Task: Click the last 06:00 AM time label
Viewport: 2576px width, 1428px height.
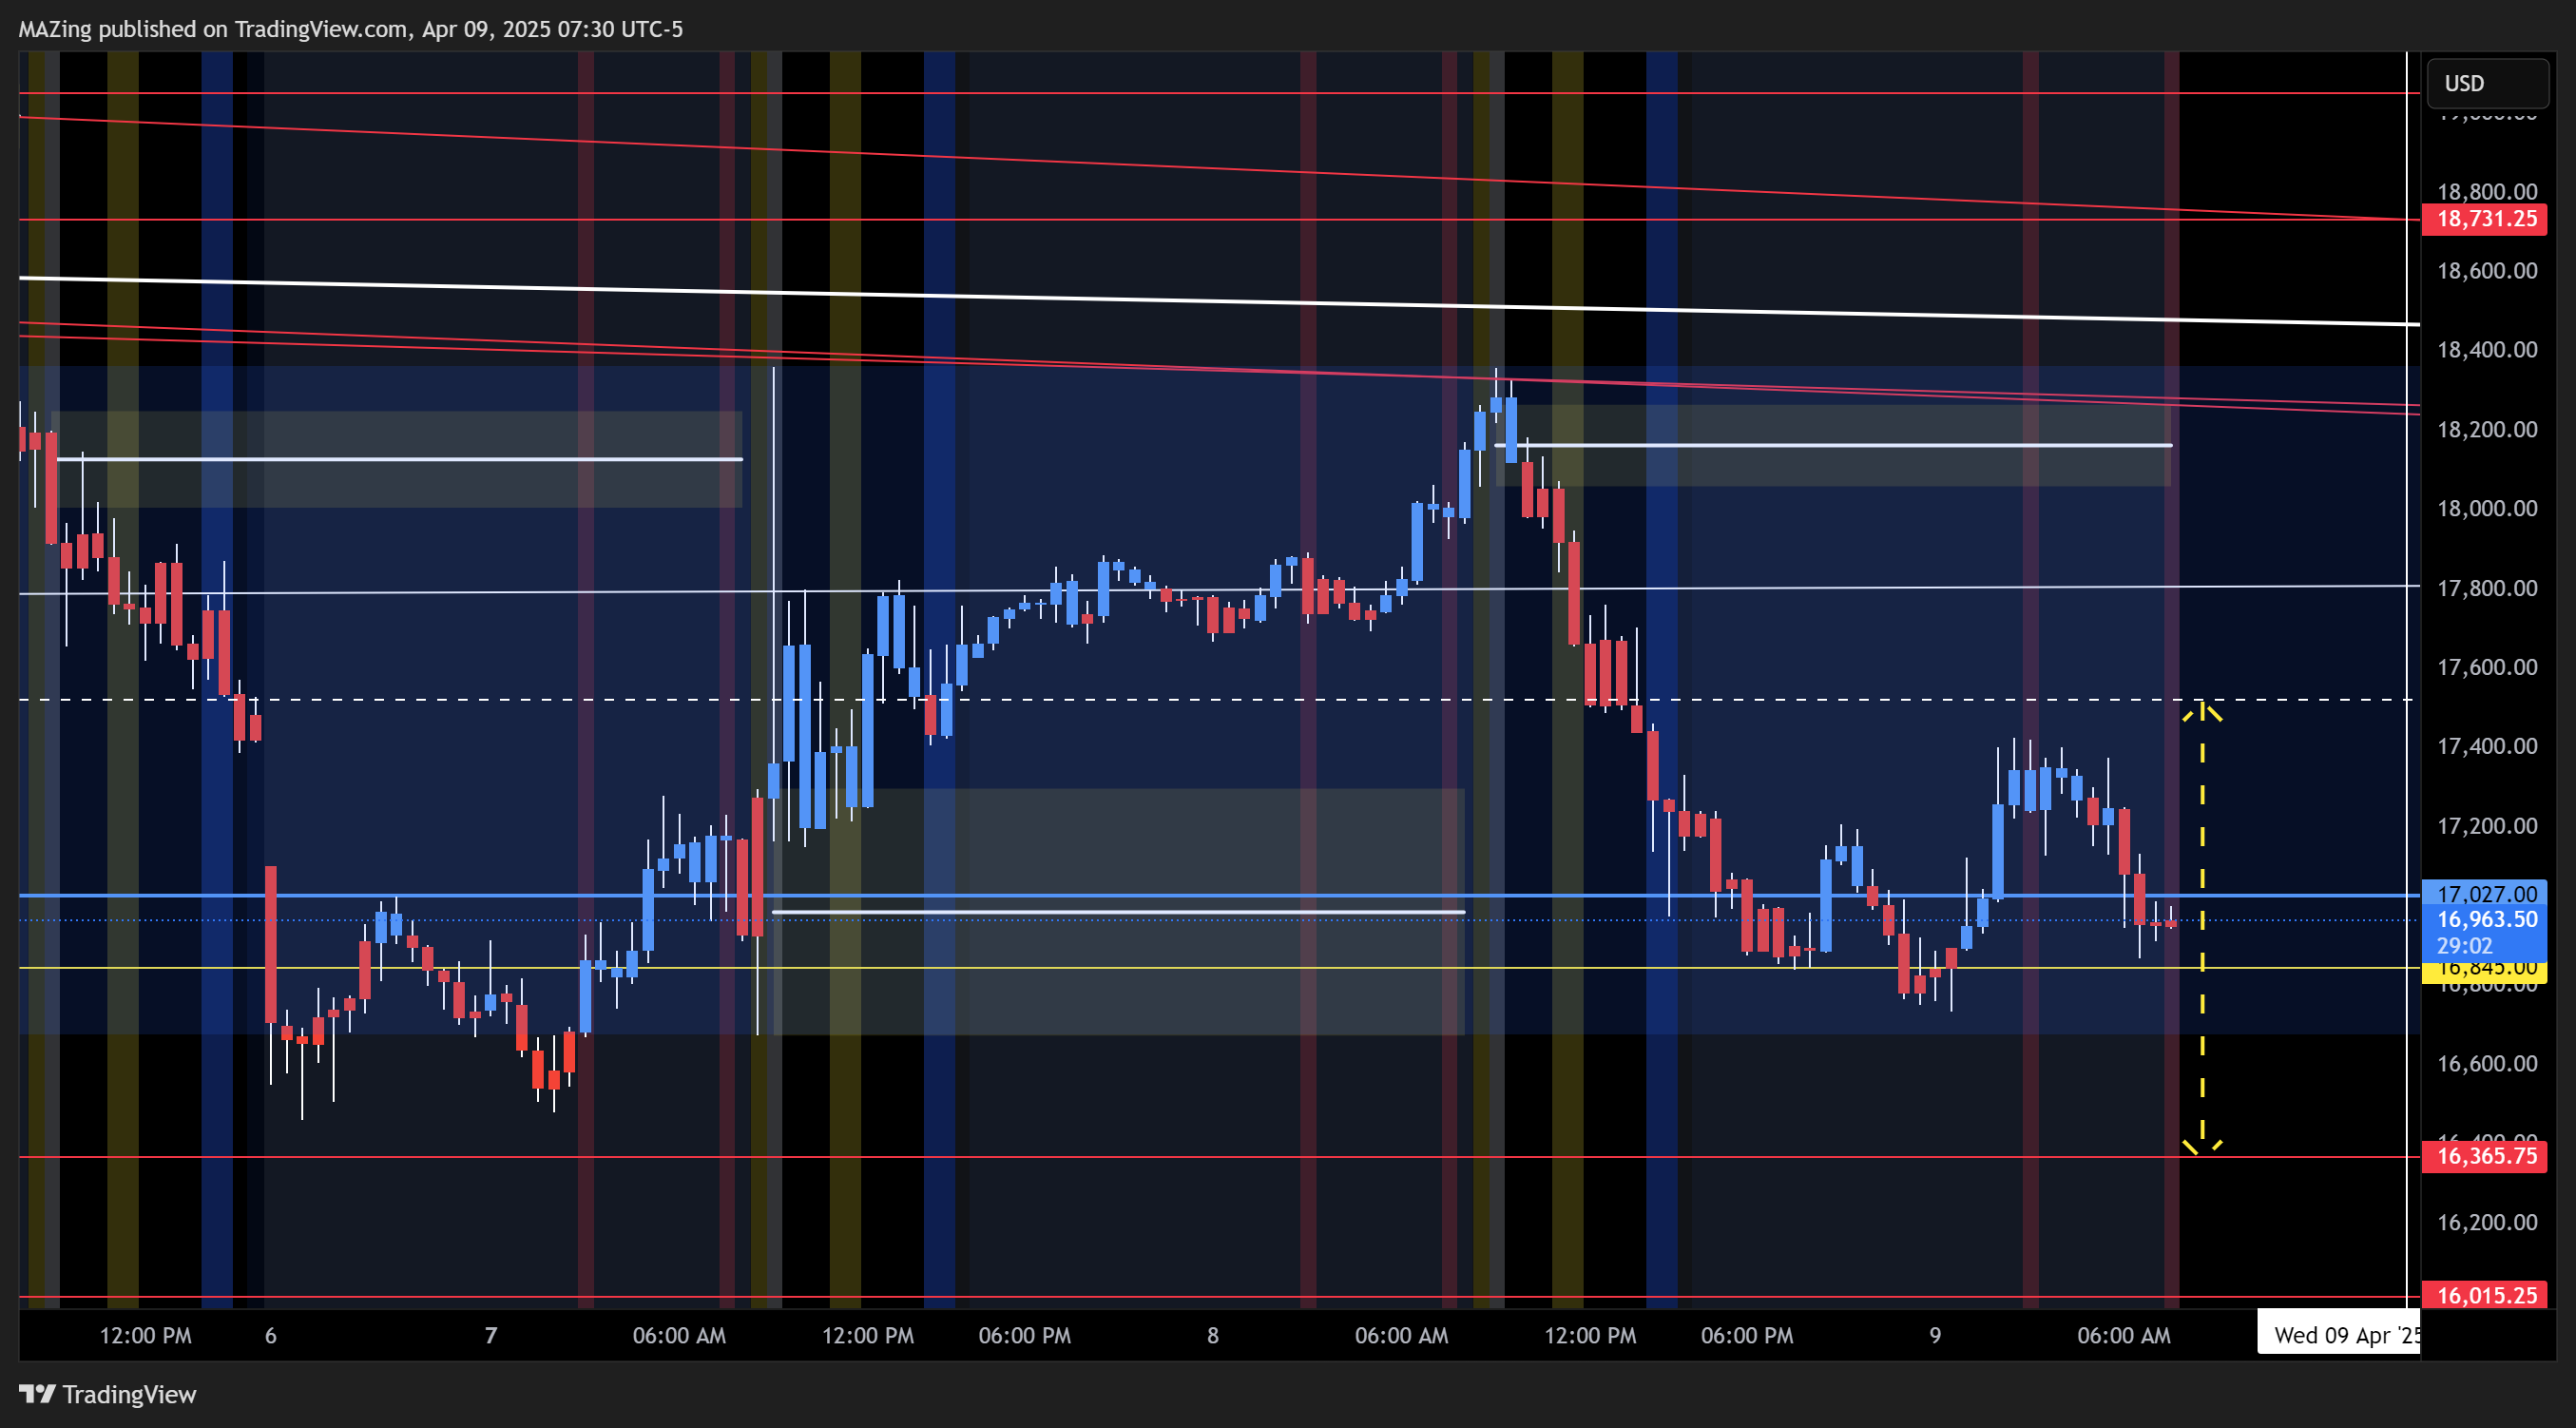Action: 2123,1336
